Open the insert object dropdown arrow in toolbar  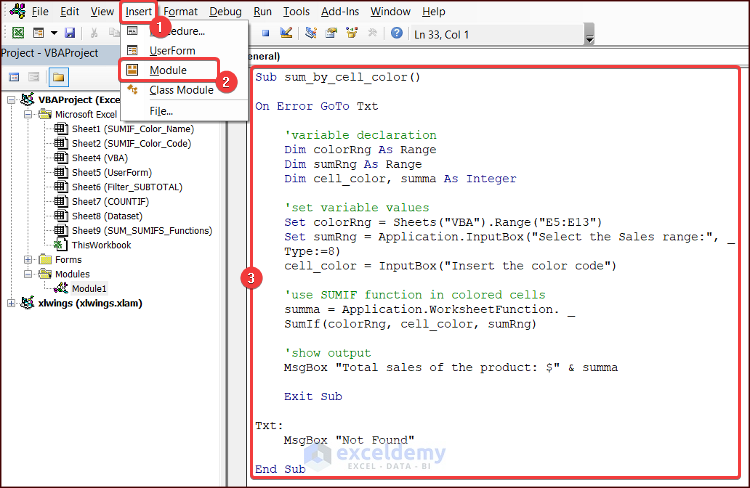coord(54,33)
